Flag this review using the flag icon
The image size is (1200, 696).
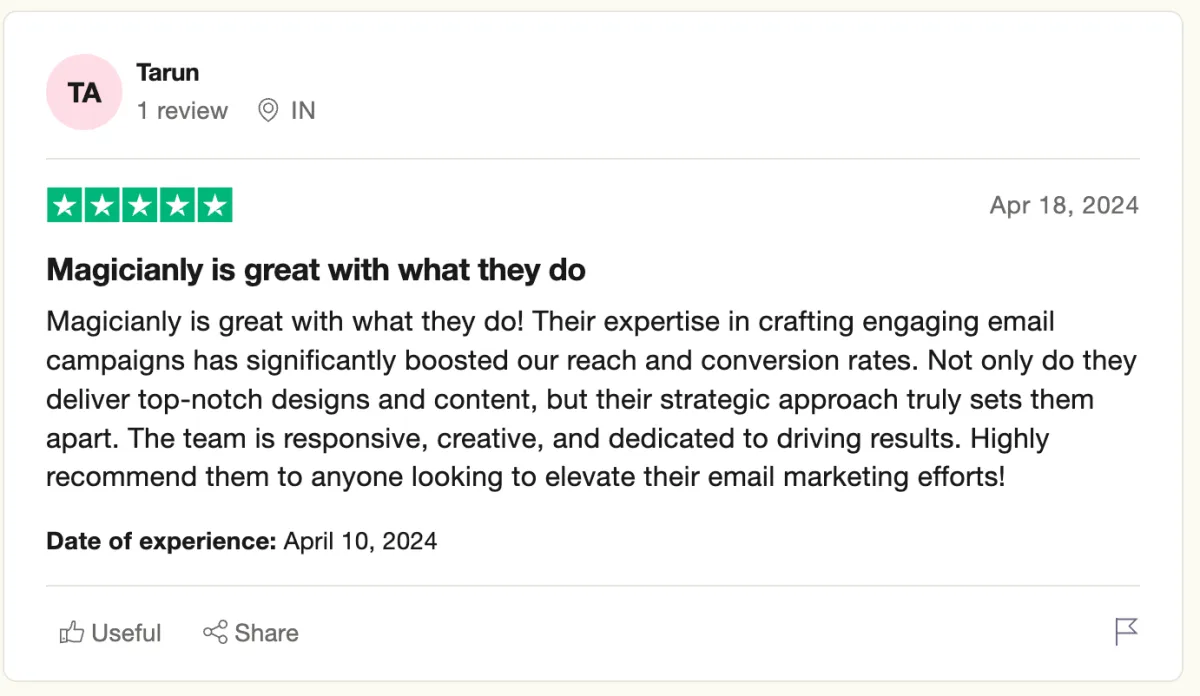(1126, 632)
